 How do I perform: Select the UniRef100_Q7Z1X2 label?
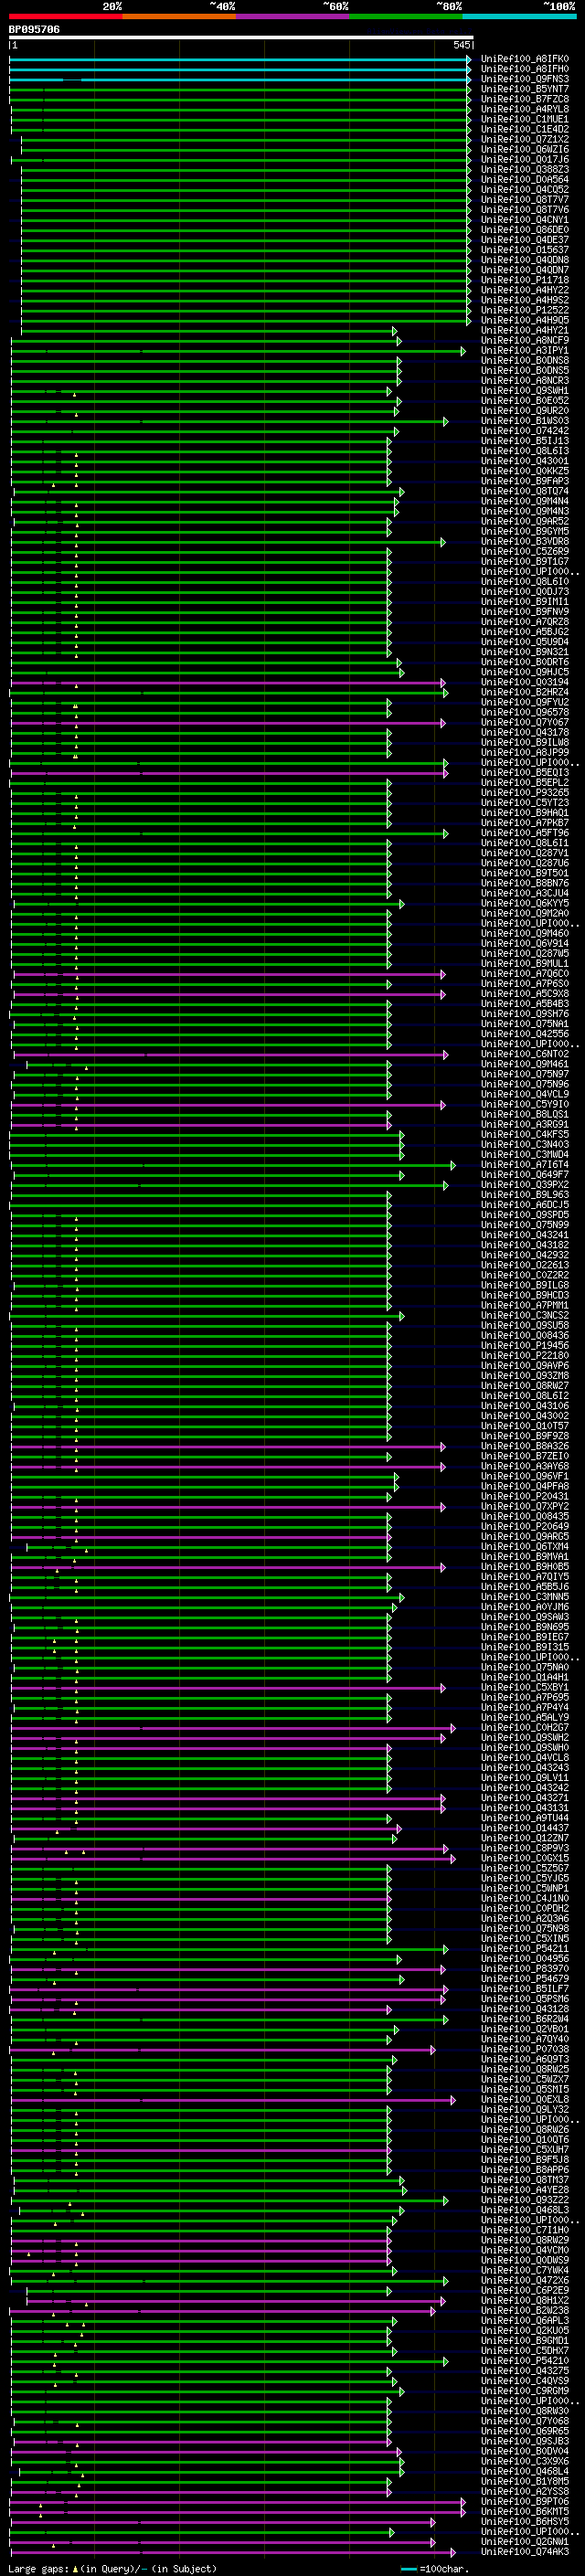pos(524,139)
